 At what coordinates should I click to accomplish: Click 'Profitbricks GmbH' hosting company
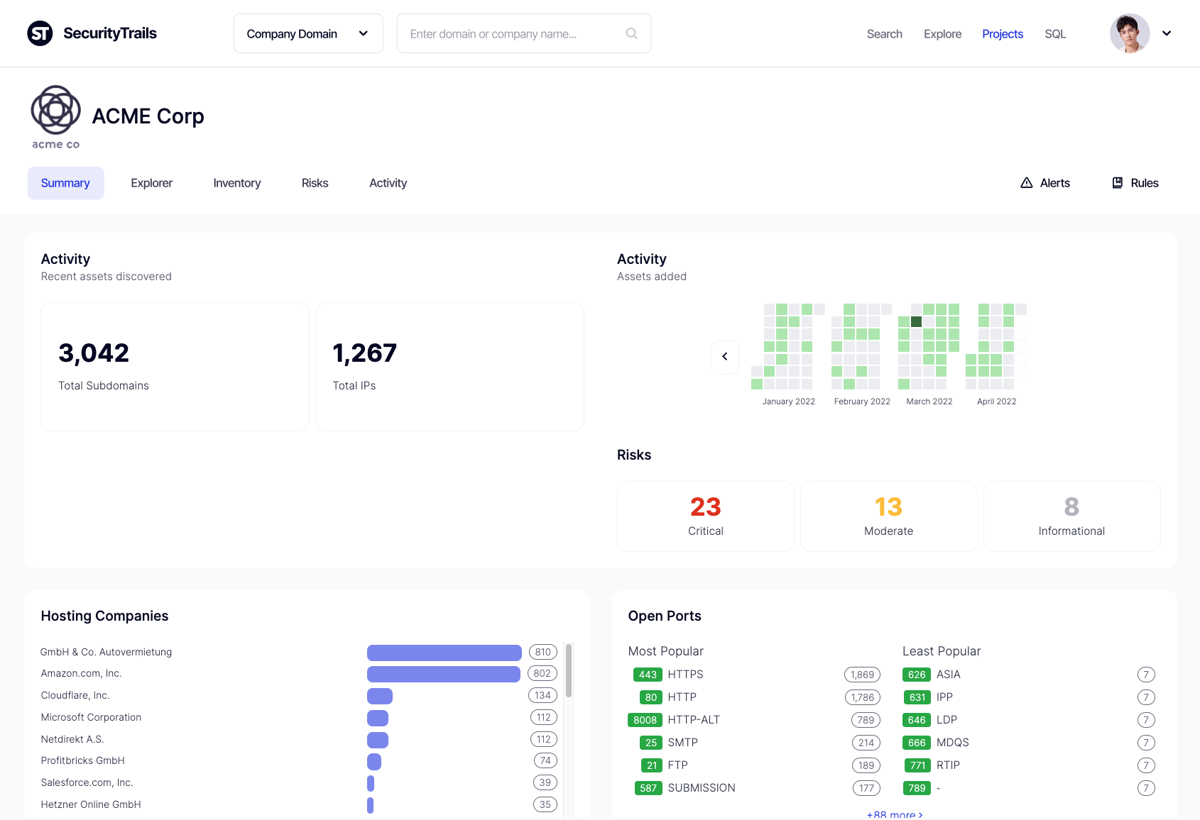[x=83, y=761]
